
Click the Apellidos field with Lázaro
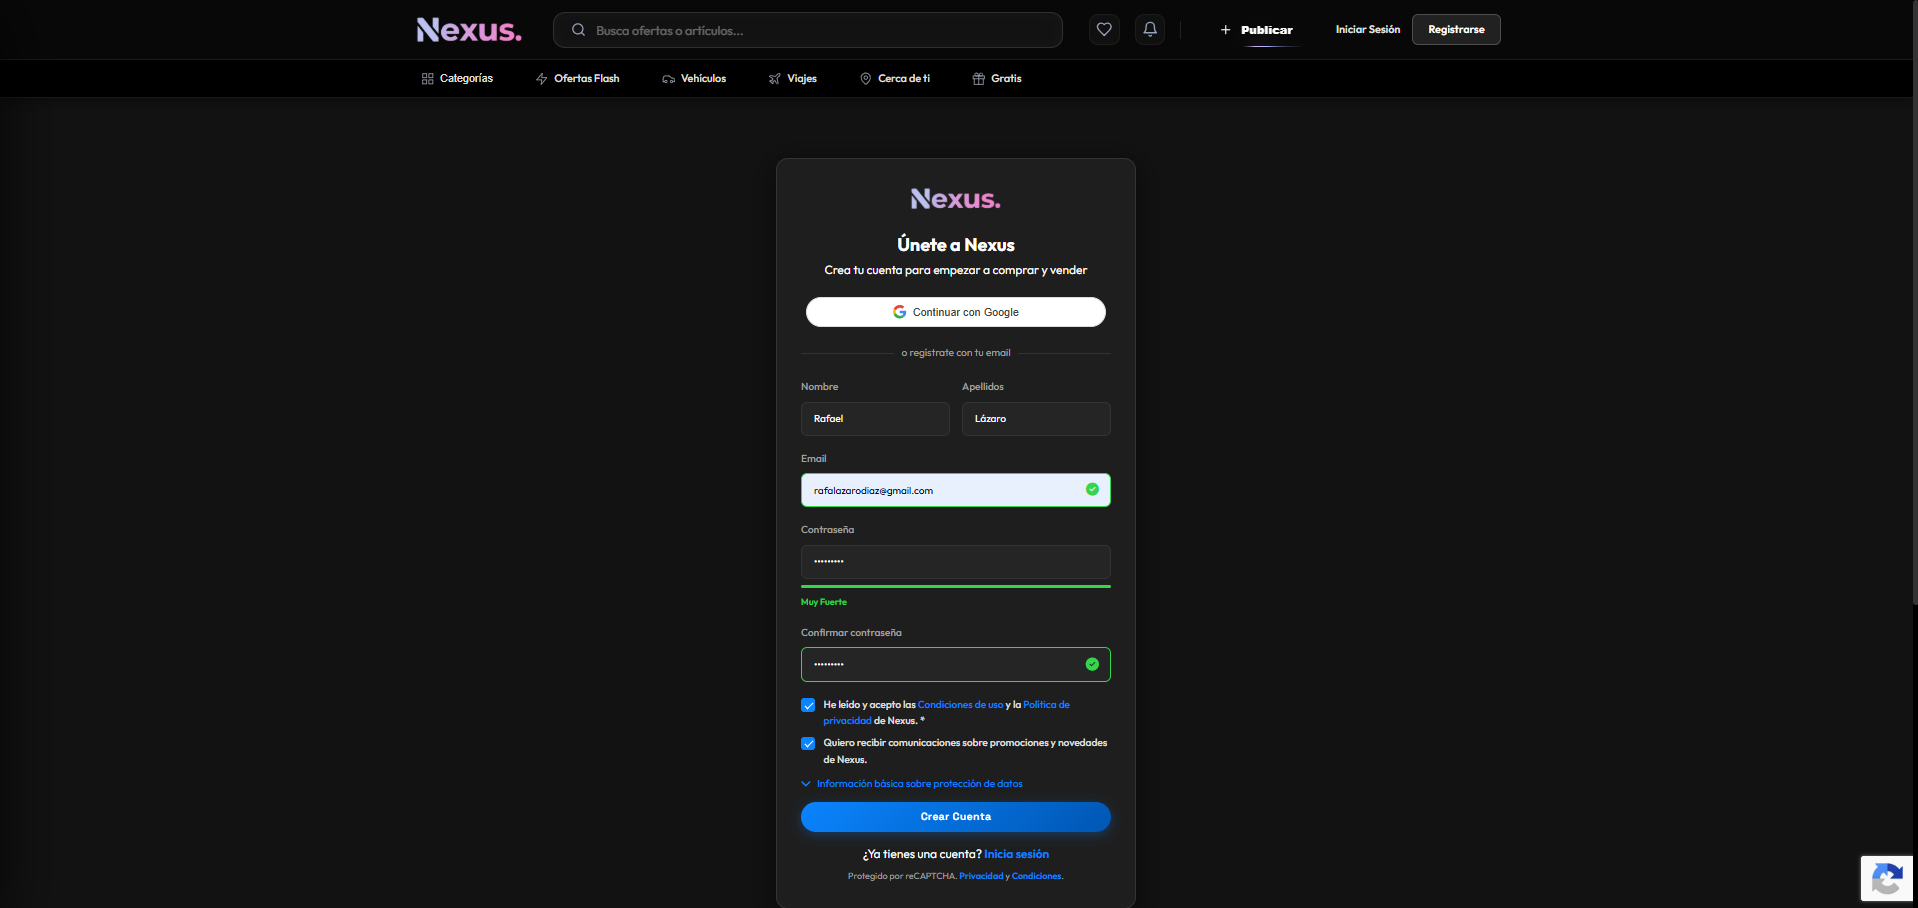(x=1036, y=419)
